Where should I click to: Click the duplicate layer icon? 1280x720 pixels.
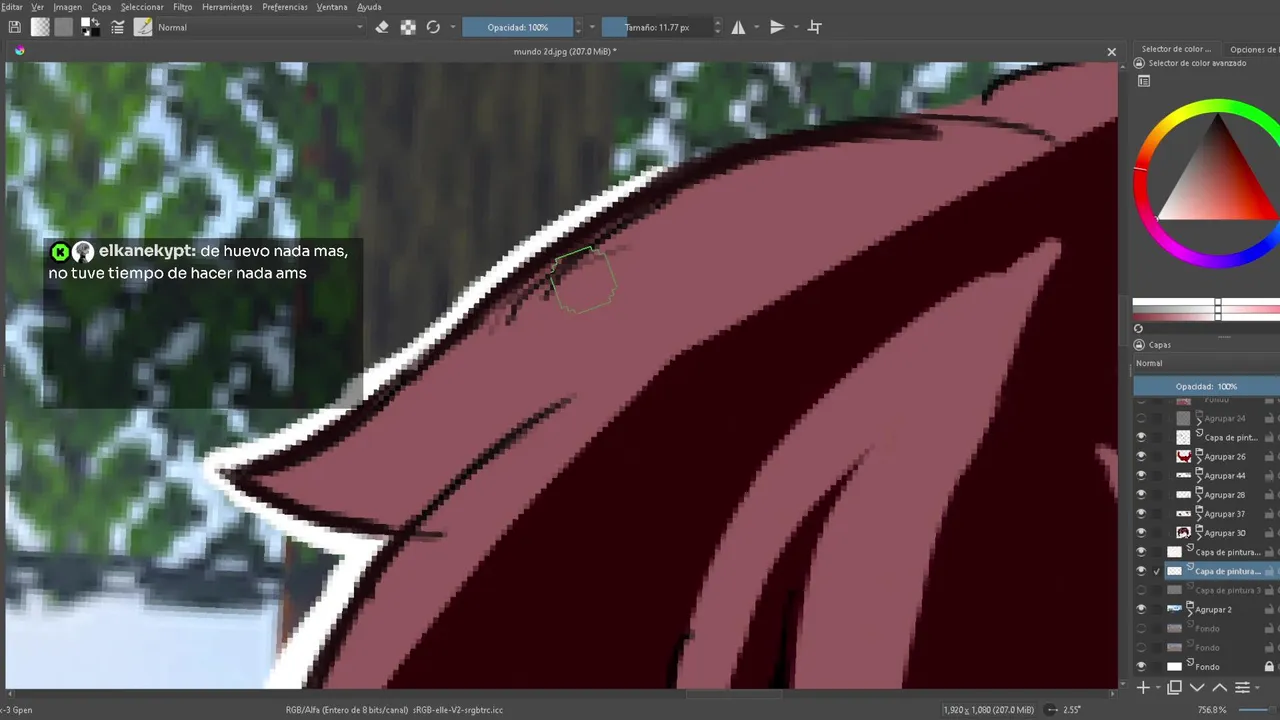click(1174, 687)
